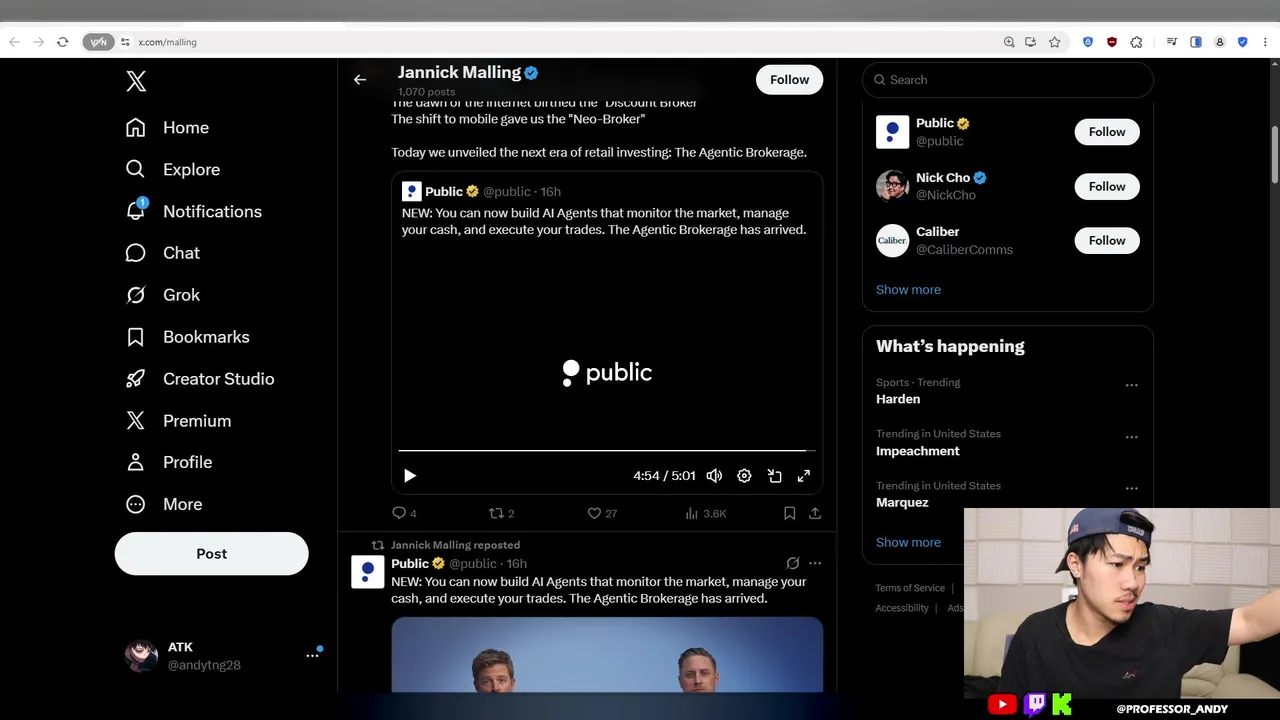This screenshot has width=1280, height=720.
Task: Go back with the profile header arrow
Action: click(x=360, y=80)
